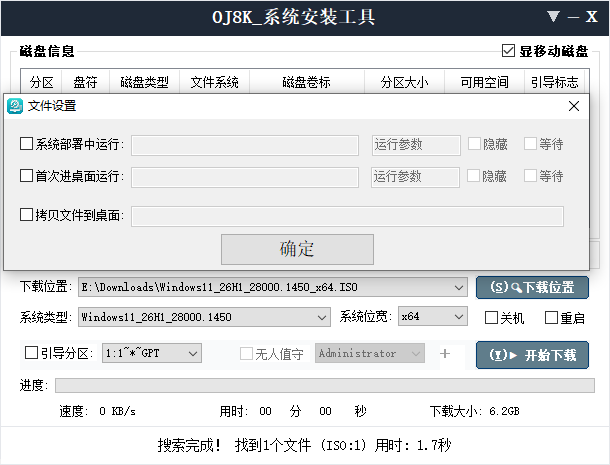The height and width of the screenshot is (465, 610).
Task: Toggle 显移动磁盘 checkbox
Action: click(x=508, y=51)
